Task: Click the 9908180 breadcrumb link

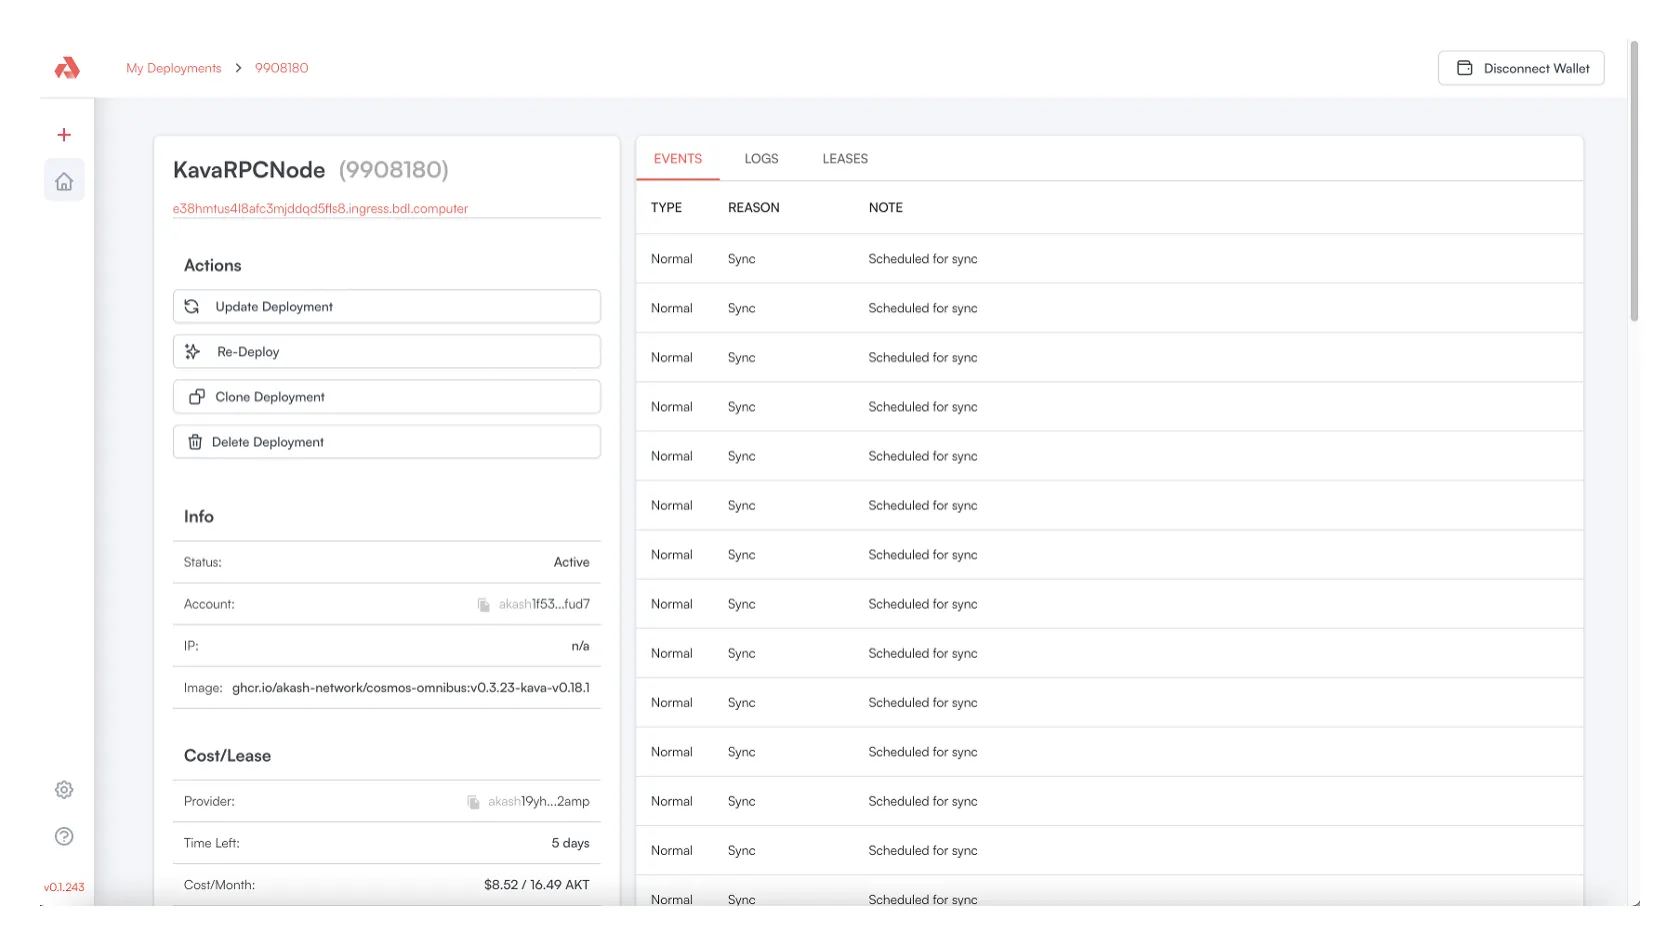Action: 282,68
